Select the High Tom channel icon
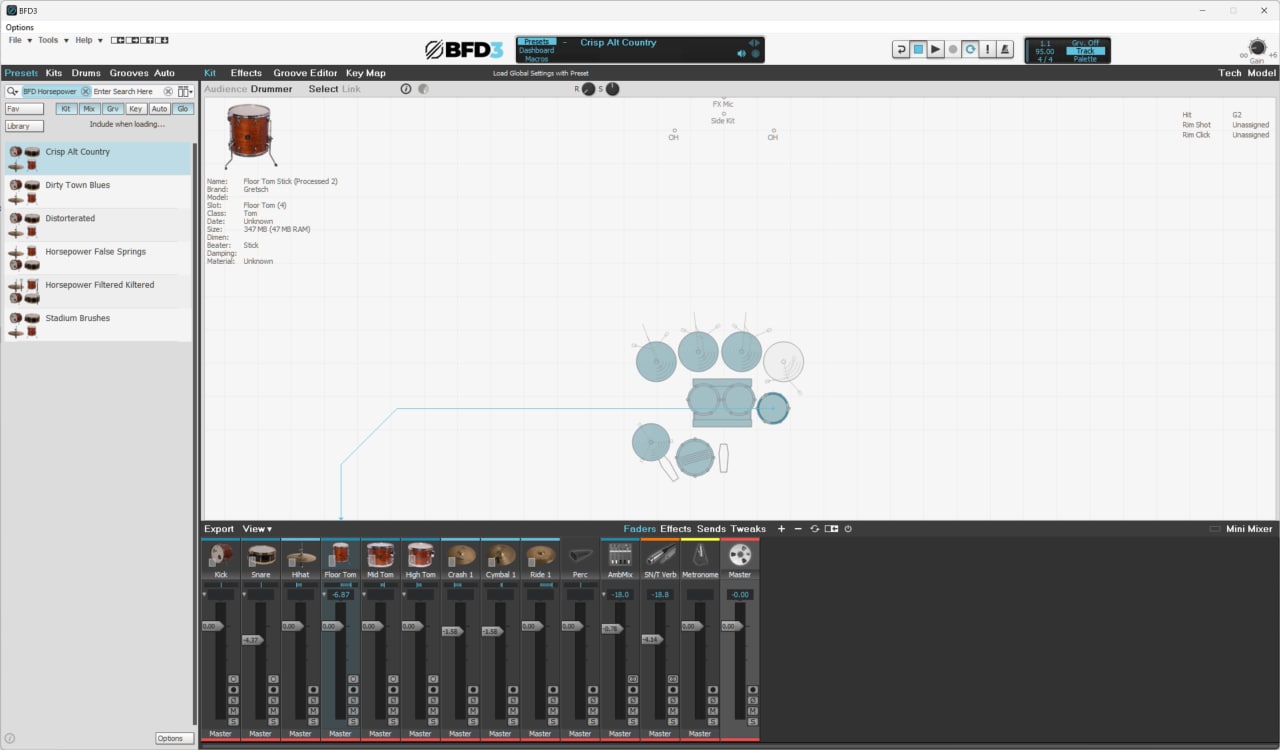This screenshot has height=750, width=1280. click(420, 555)
